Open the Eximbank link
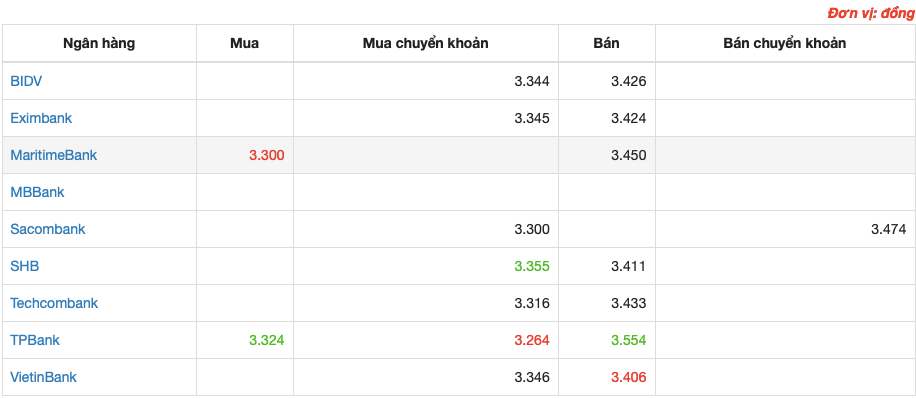This screenshot has width=916, height=398. pos(41,118)
